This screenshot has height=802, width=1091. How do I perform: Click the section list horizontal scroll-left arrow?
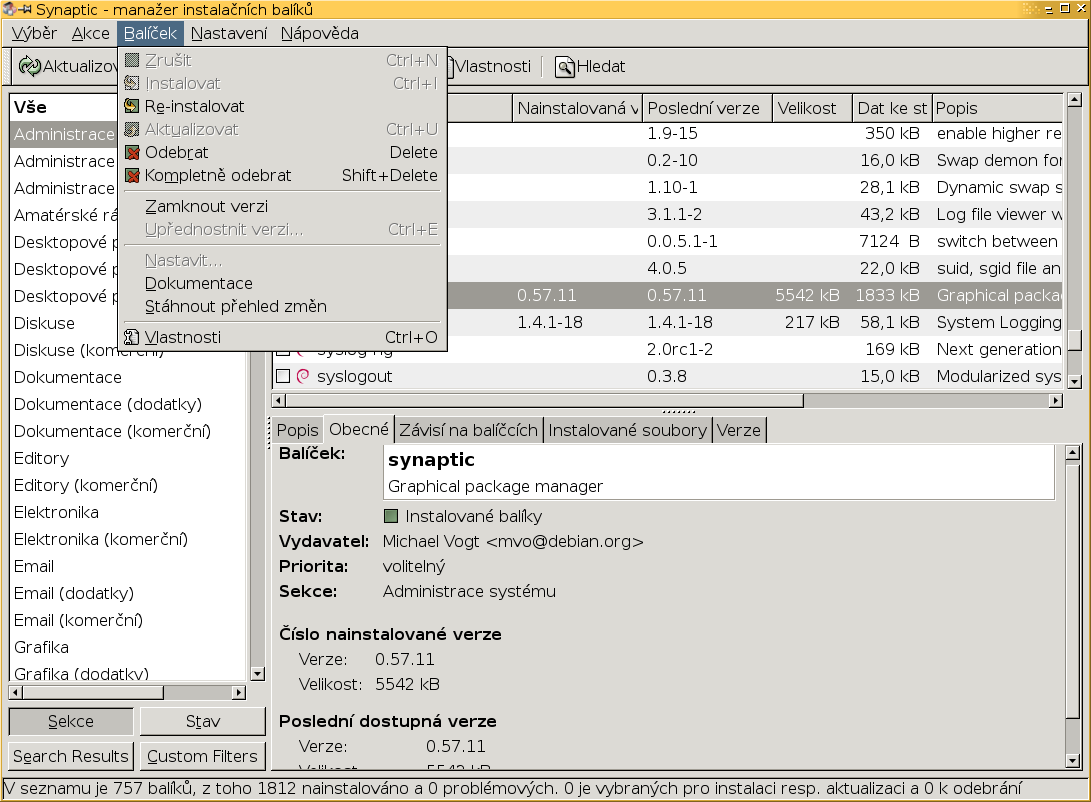click(x=16, y=693)
